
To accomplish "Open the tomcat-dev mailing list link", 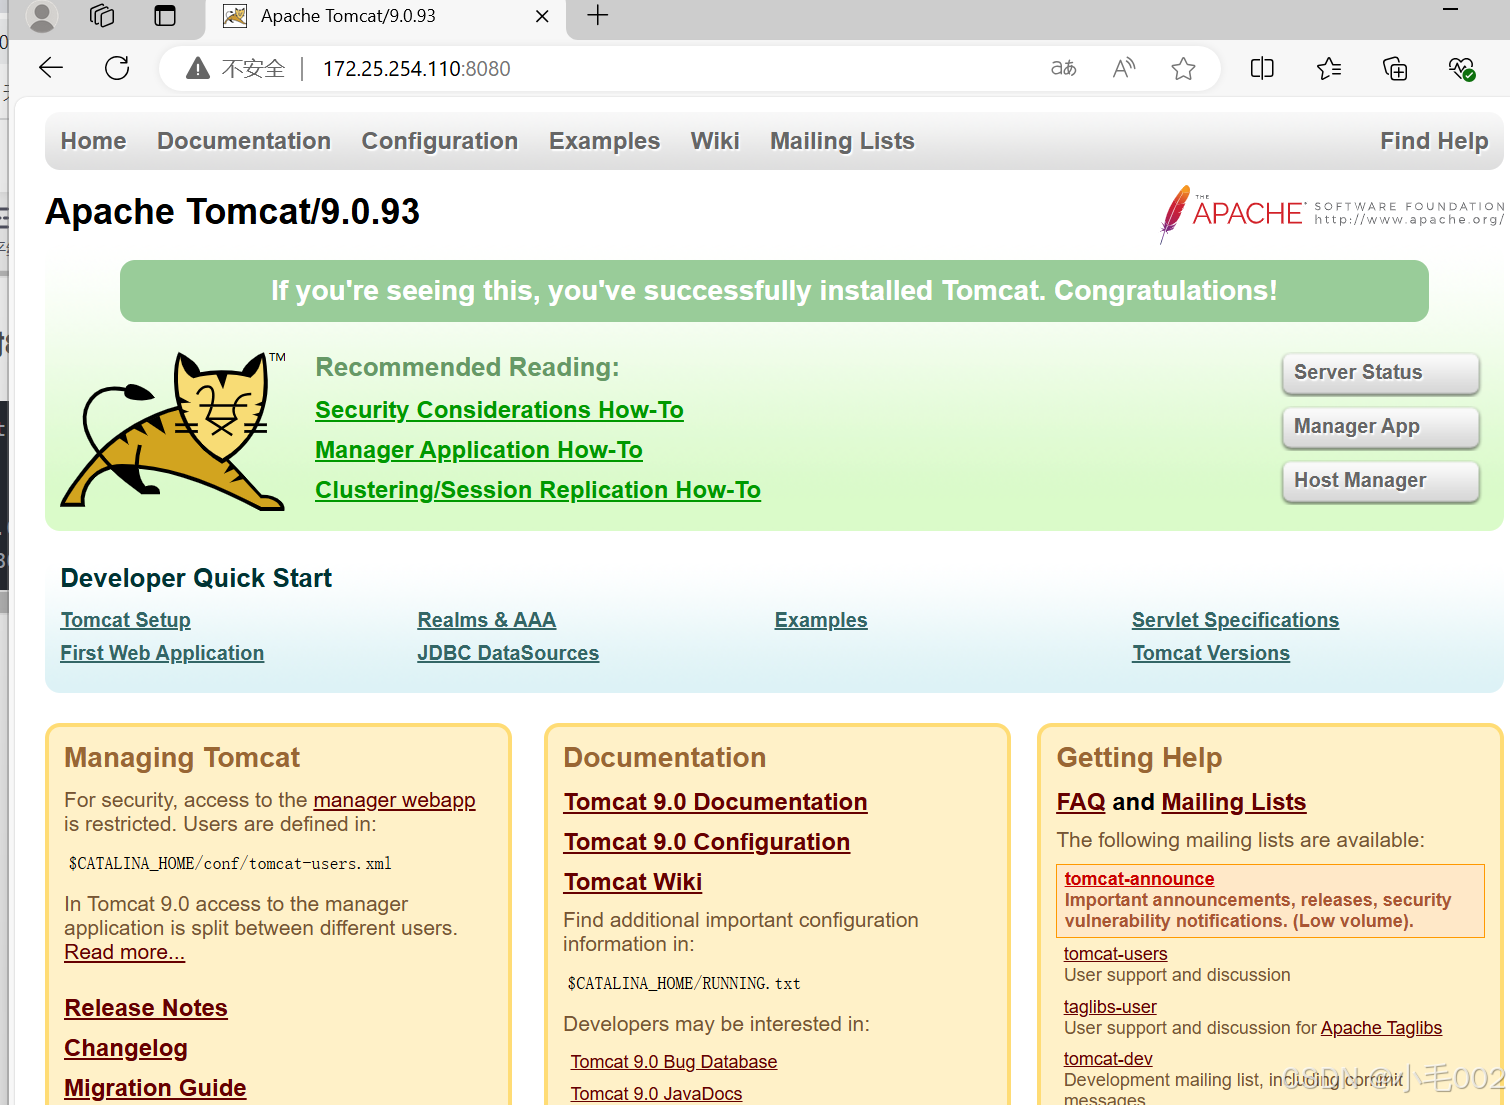I will [1108, 1059].
